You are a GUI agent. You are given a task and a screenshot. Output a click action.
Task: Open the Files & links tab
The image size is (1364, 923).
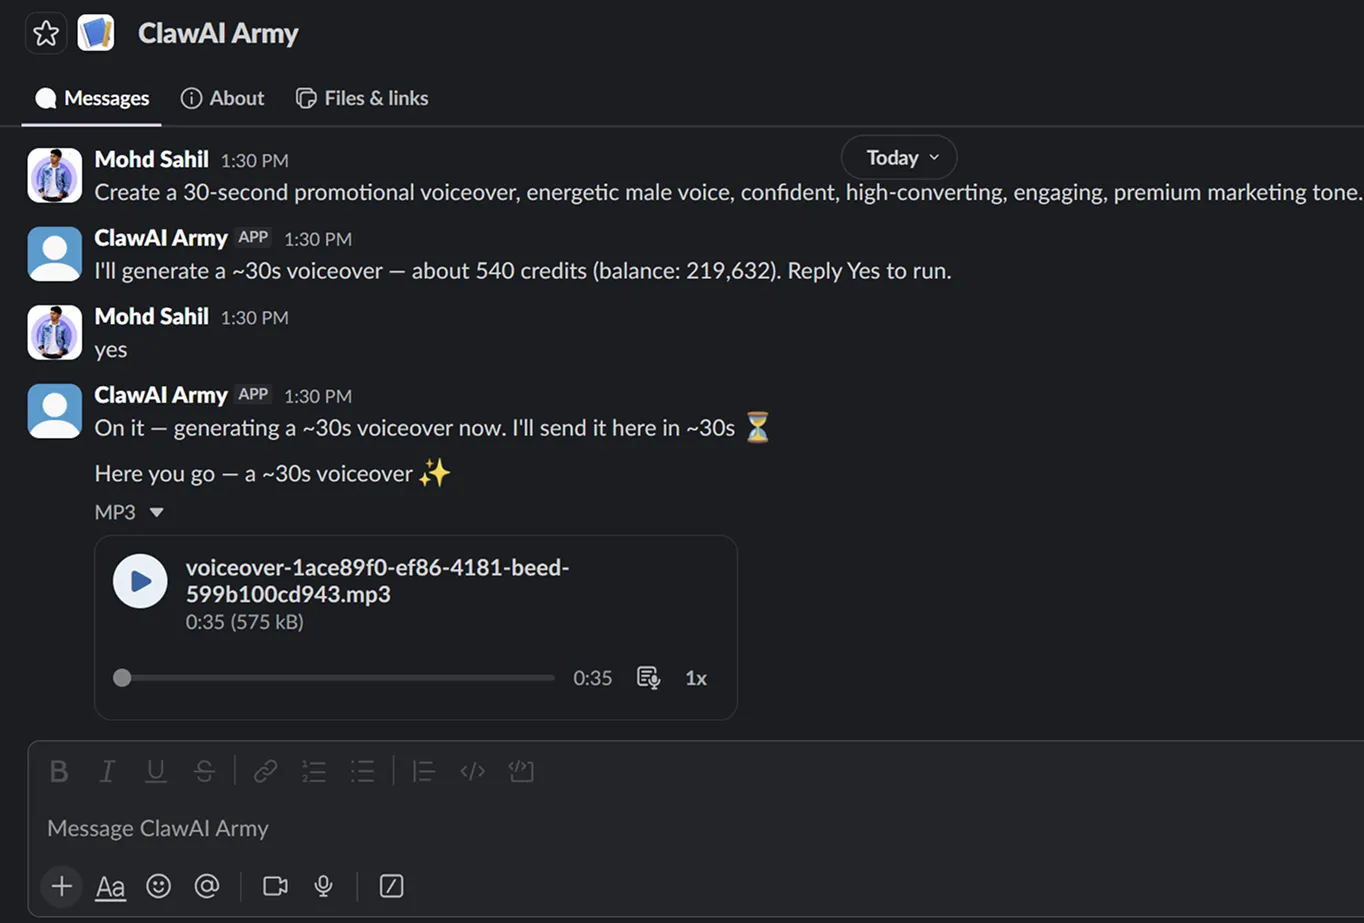pyautogui.click(x=362, y=98)
